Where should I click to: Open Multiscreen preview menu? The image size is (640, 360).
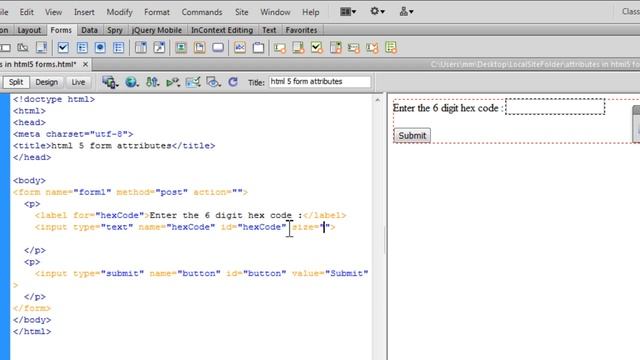[x=110, y=82]
